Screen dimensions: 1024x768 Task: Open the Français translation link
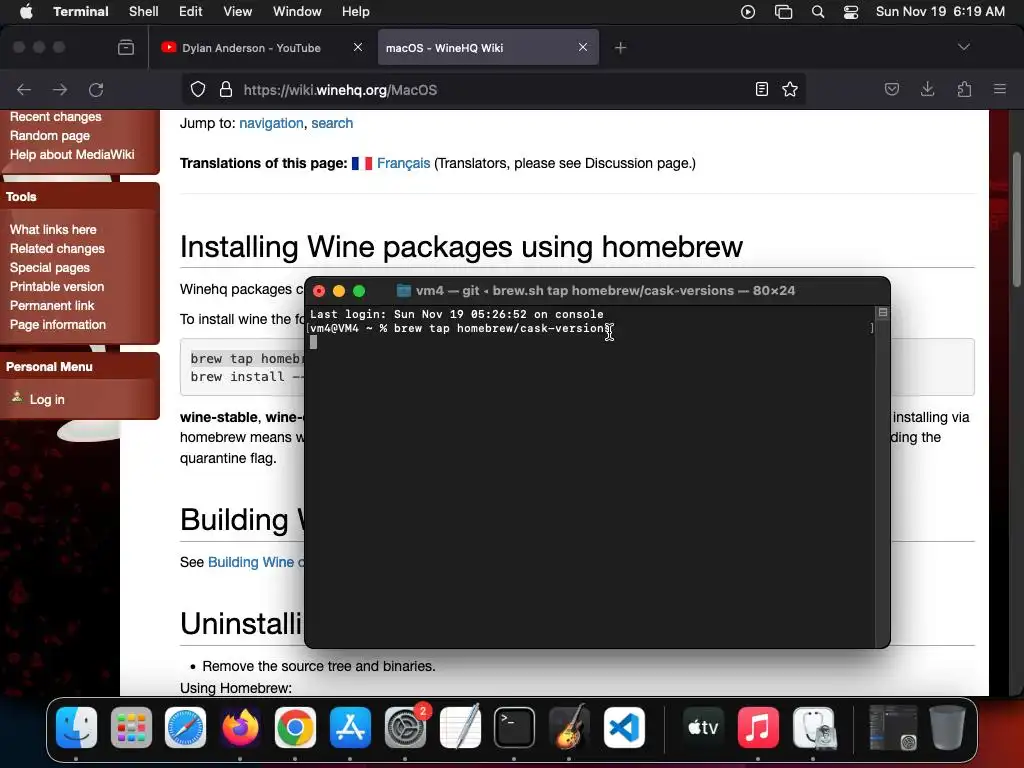(404, 163)
